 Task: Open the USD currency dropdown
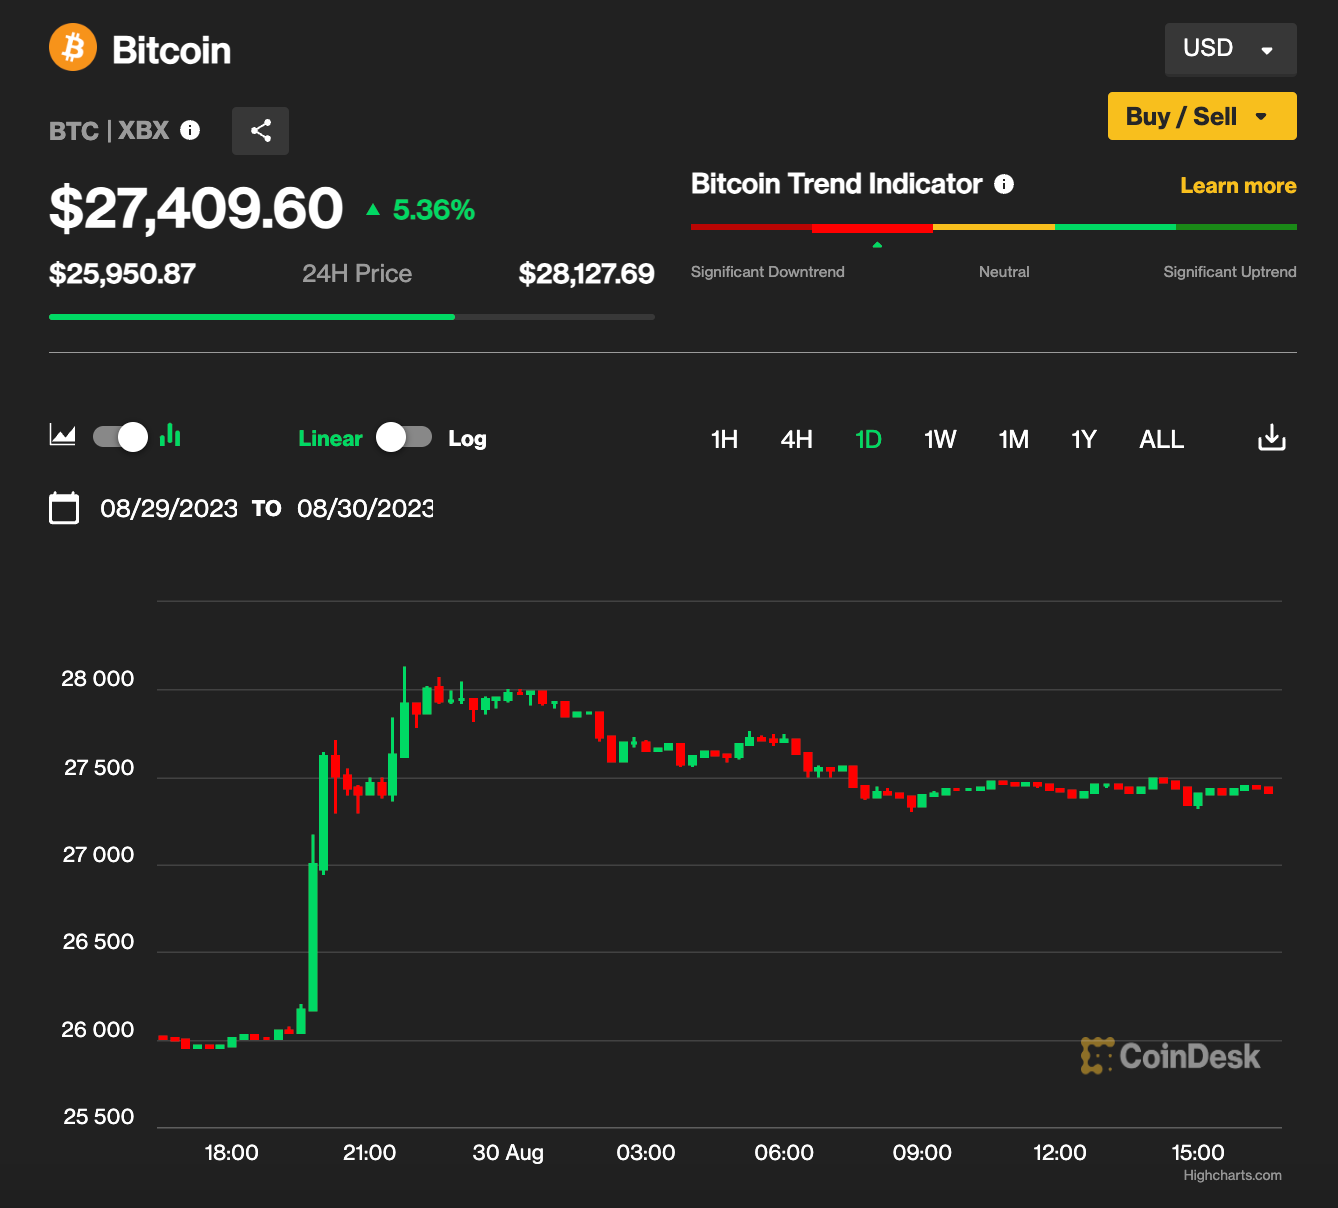[x=1230, y=49]
